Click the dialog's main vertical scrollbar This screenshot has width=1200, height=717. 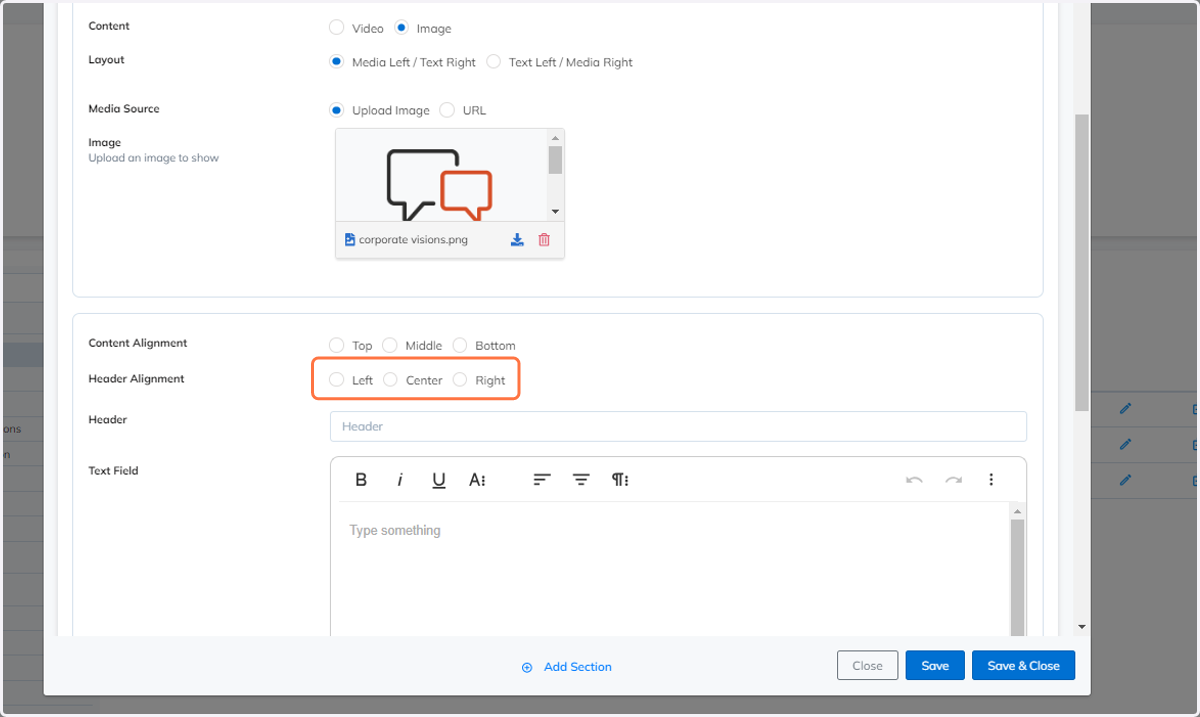coord(1082,262)
